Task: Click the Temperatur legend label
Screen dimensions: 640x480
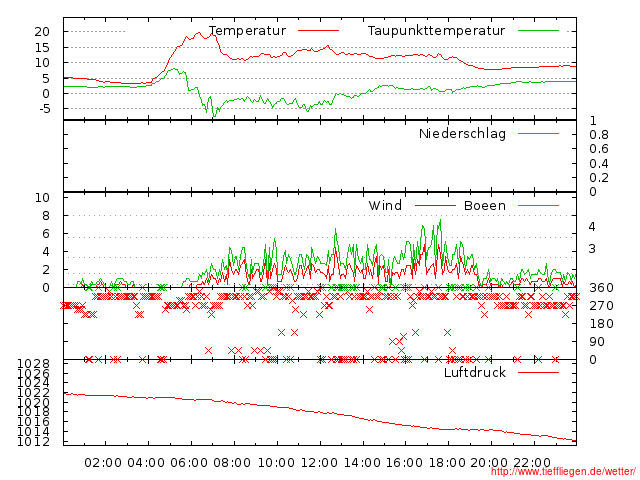Action: tap(247, 31)
